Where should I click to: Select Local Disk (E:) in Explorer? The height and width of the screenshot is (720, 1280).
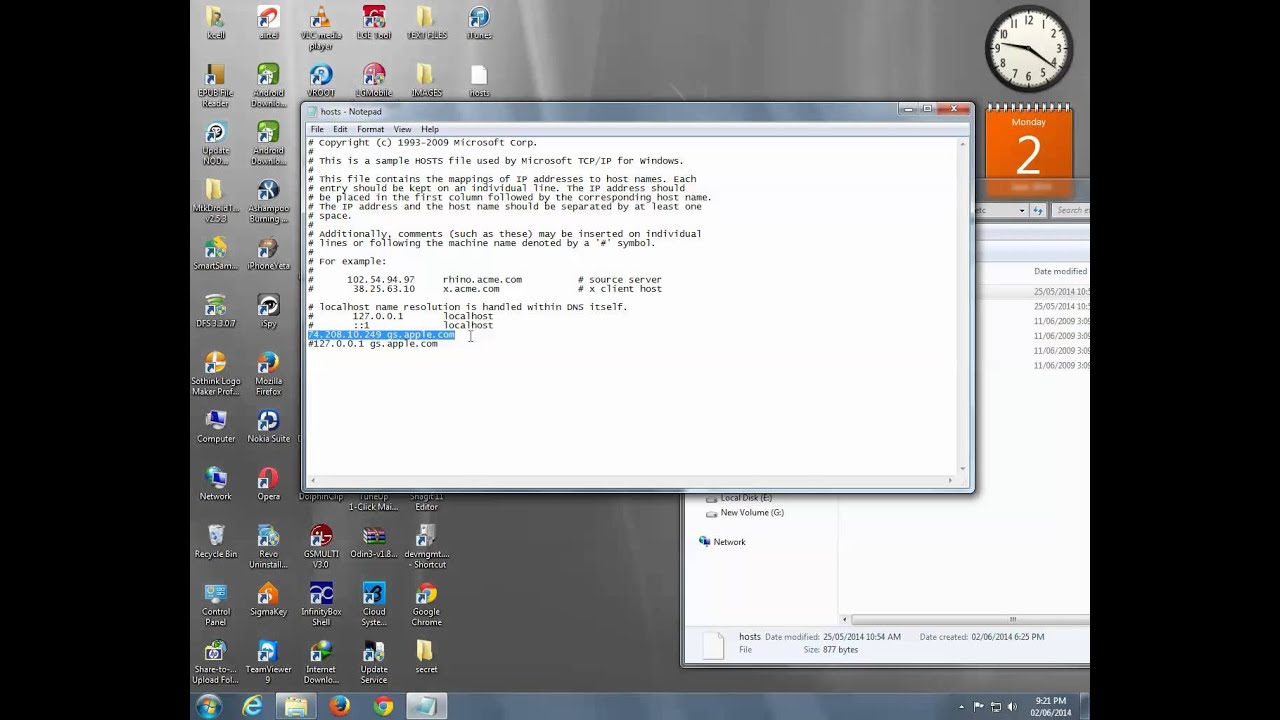coord(745,498)
